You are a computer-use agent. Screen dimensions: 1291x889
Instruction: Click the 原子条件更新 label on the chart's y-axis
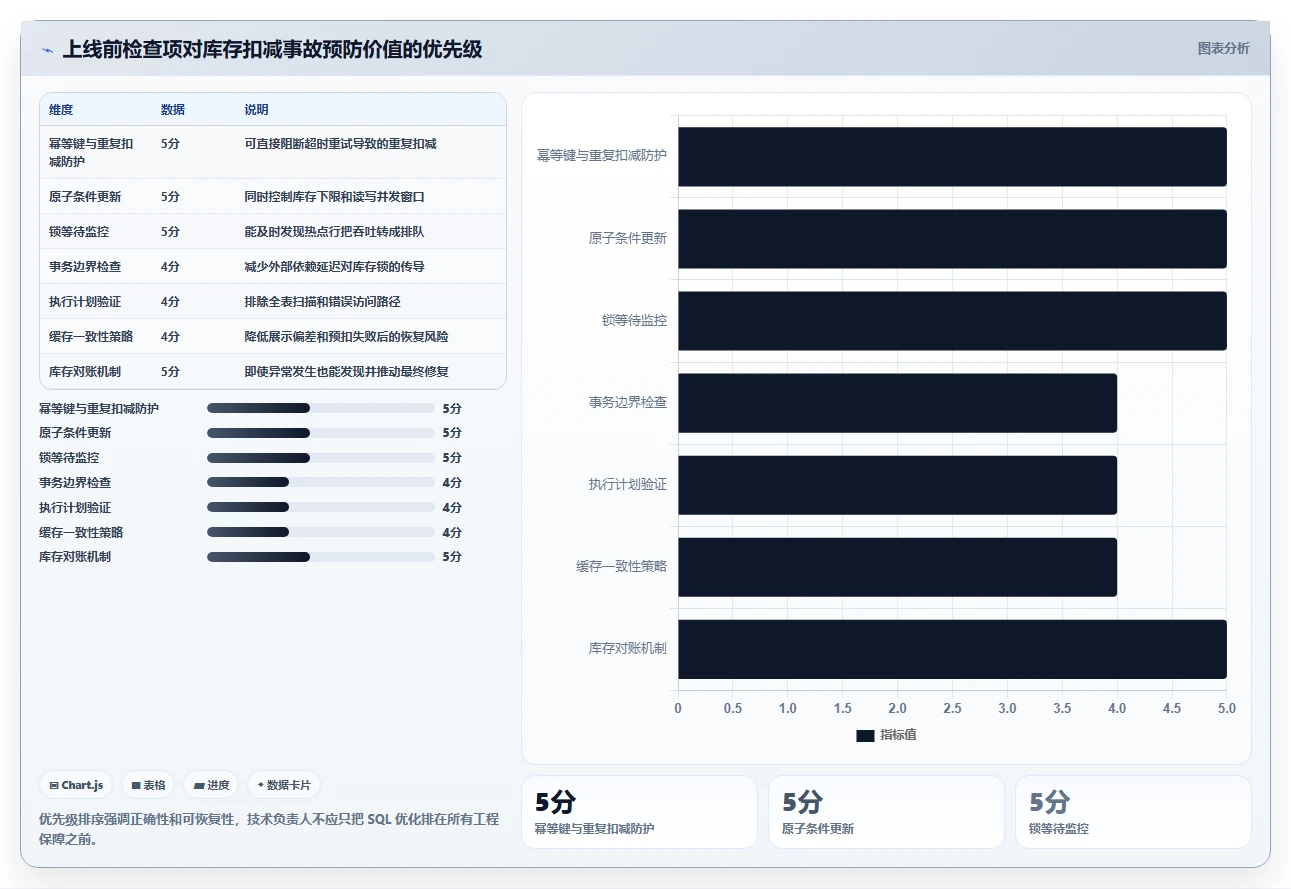click(x=627, y=238)
